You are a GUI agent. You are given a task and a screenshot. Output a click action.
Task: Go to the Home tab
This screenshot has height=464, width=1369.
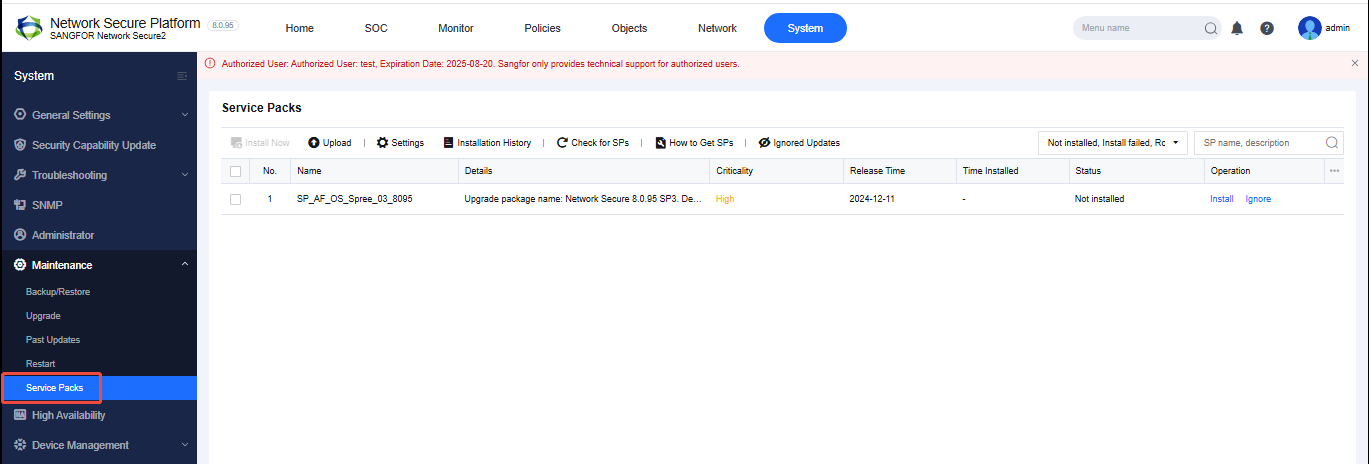coord(300,28)
